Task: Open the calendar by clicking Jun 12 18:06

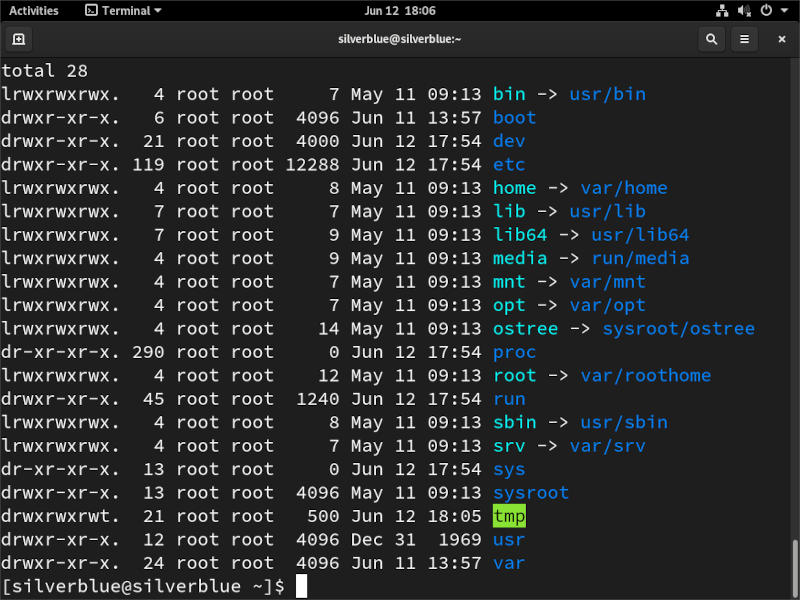Action: pos(400,10)
